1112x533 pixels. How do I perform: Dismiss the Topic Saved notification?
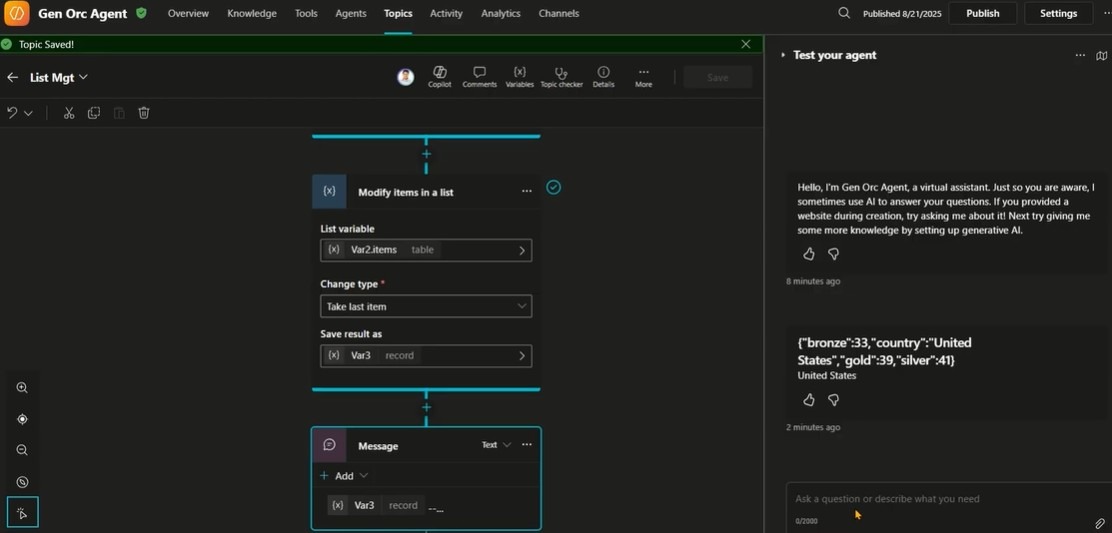[746, 44]
